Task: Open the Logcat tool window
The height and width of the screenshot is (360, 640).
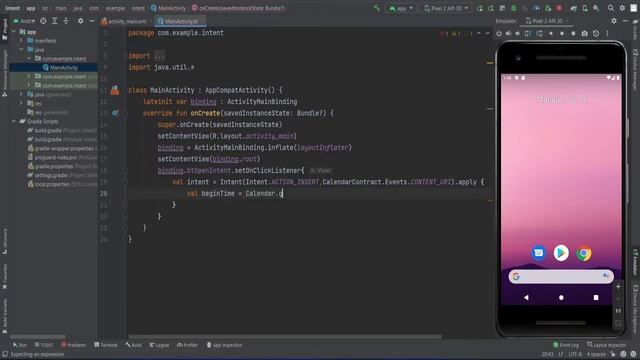Action: click(x=159, y=345)
